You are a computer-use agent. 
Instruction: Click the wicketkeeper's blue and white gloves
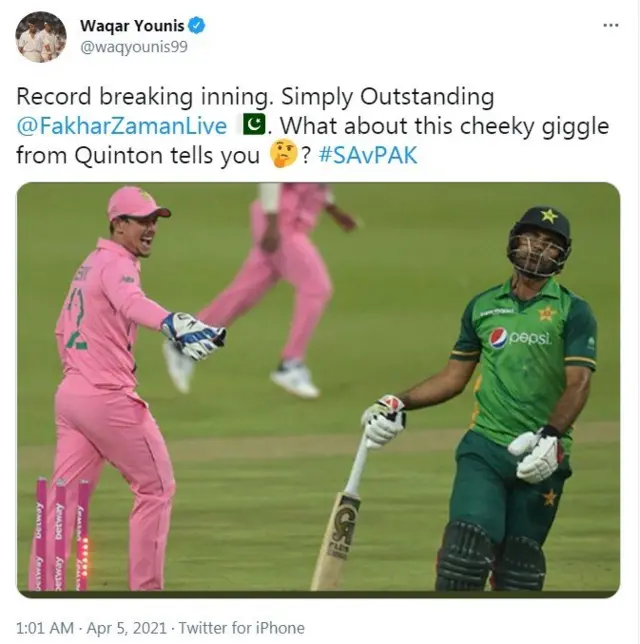click(x=193, y=336)
